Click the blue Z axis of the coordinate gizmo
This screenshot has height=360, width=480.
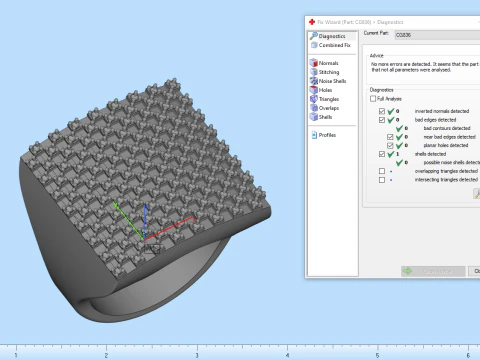pyautogui.click(x=145, y=220)
